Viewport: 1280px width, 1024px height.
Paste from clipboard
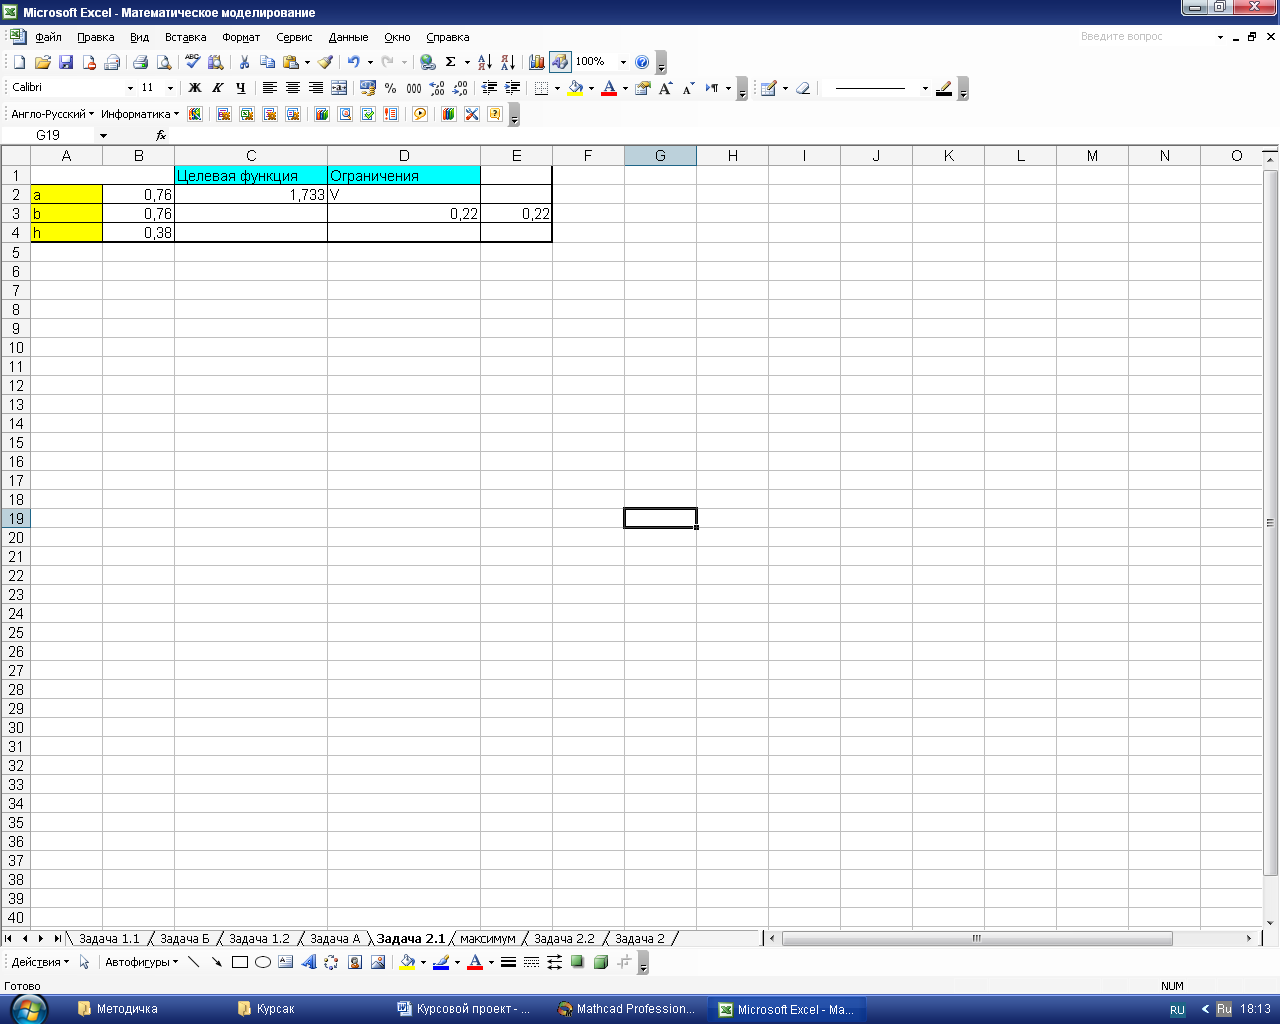point(291,62)
